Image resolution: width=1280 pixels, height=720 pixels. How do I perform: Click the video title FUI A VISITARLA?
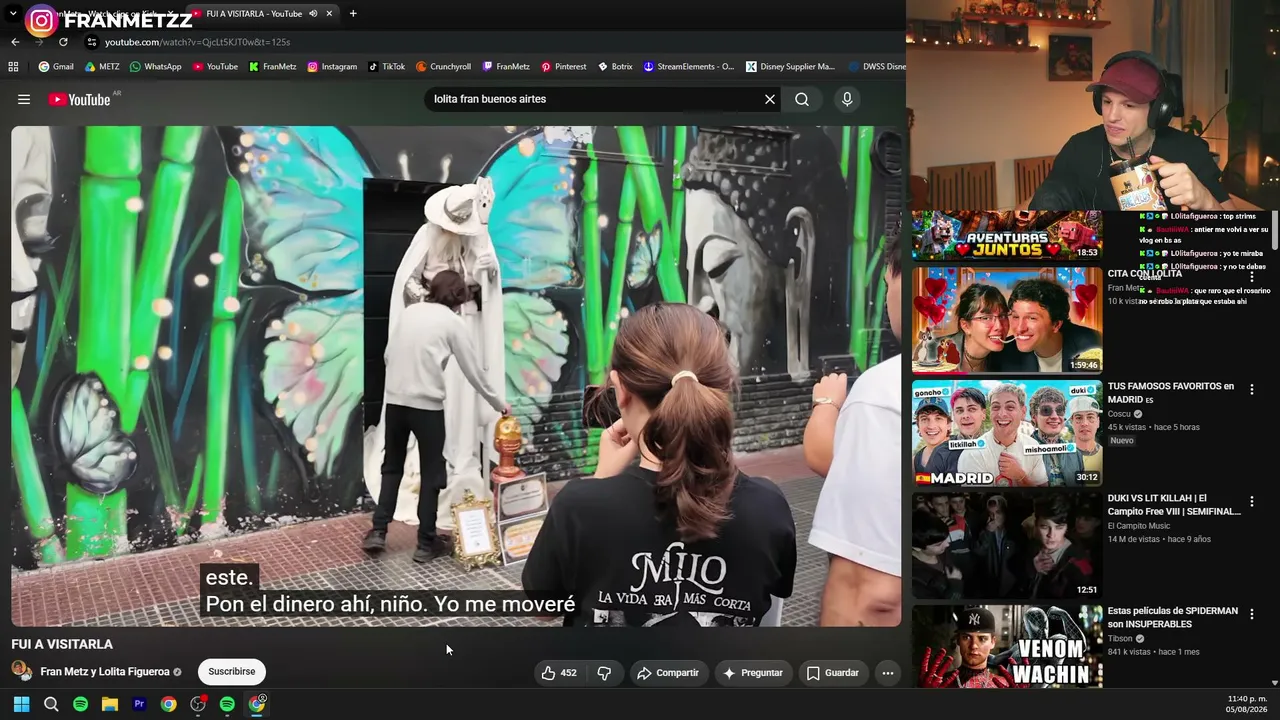[62, 644]
